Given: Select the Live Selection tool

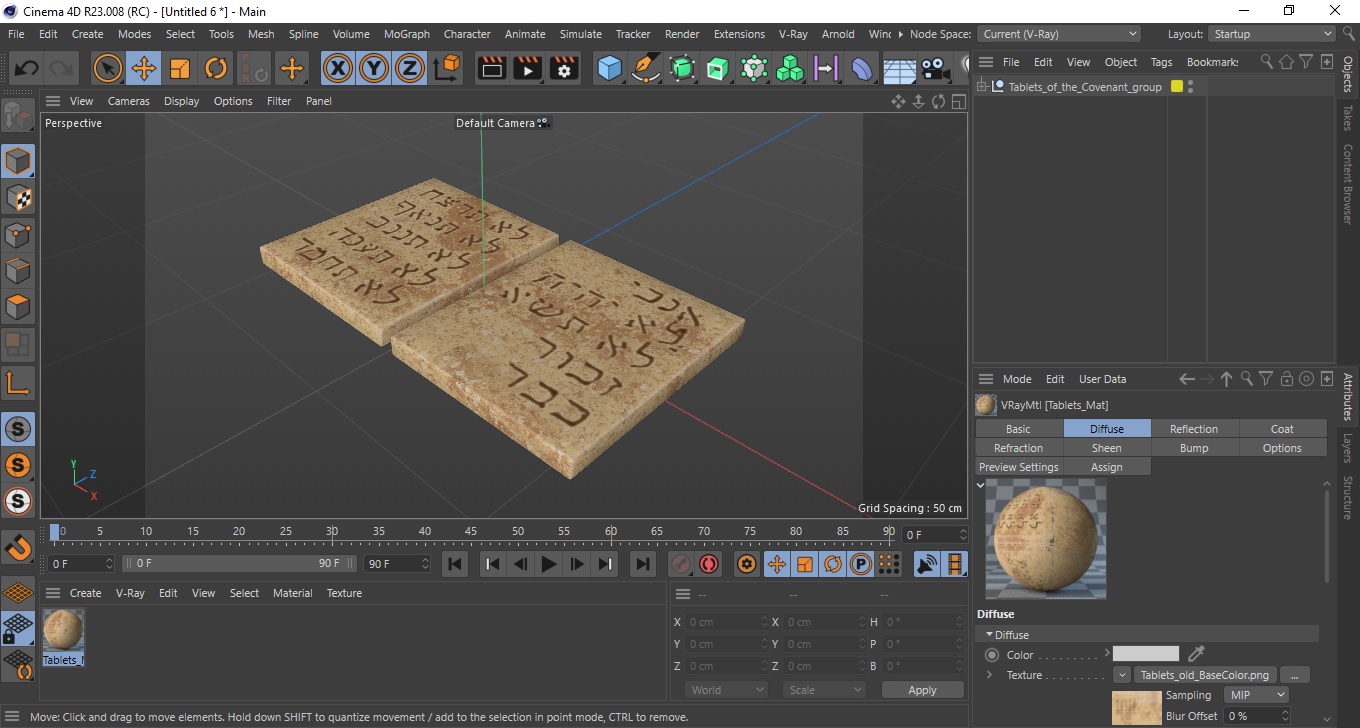Looking at the screenshot, I should point(108,69).
